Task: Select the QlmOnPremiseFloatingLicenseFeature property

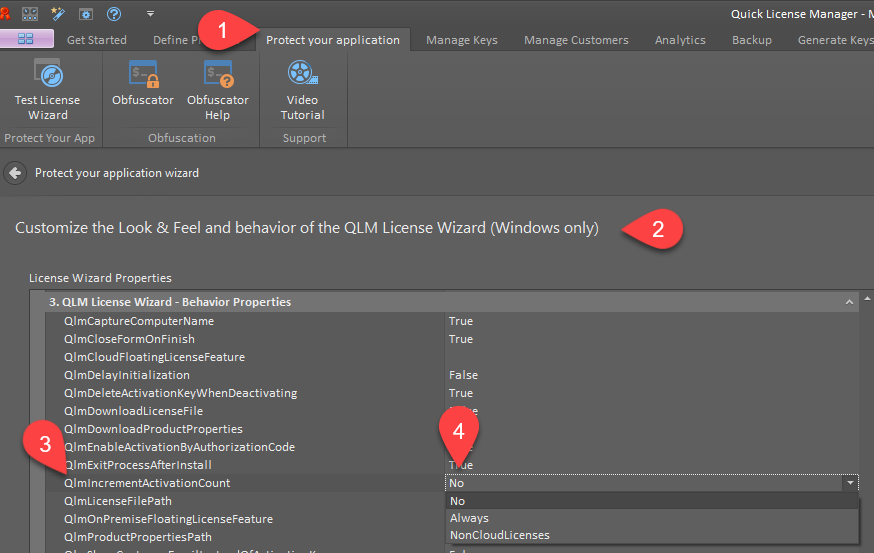Action: coord(168,519)
